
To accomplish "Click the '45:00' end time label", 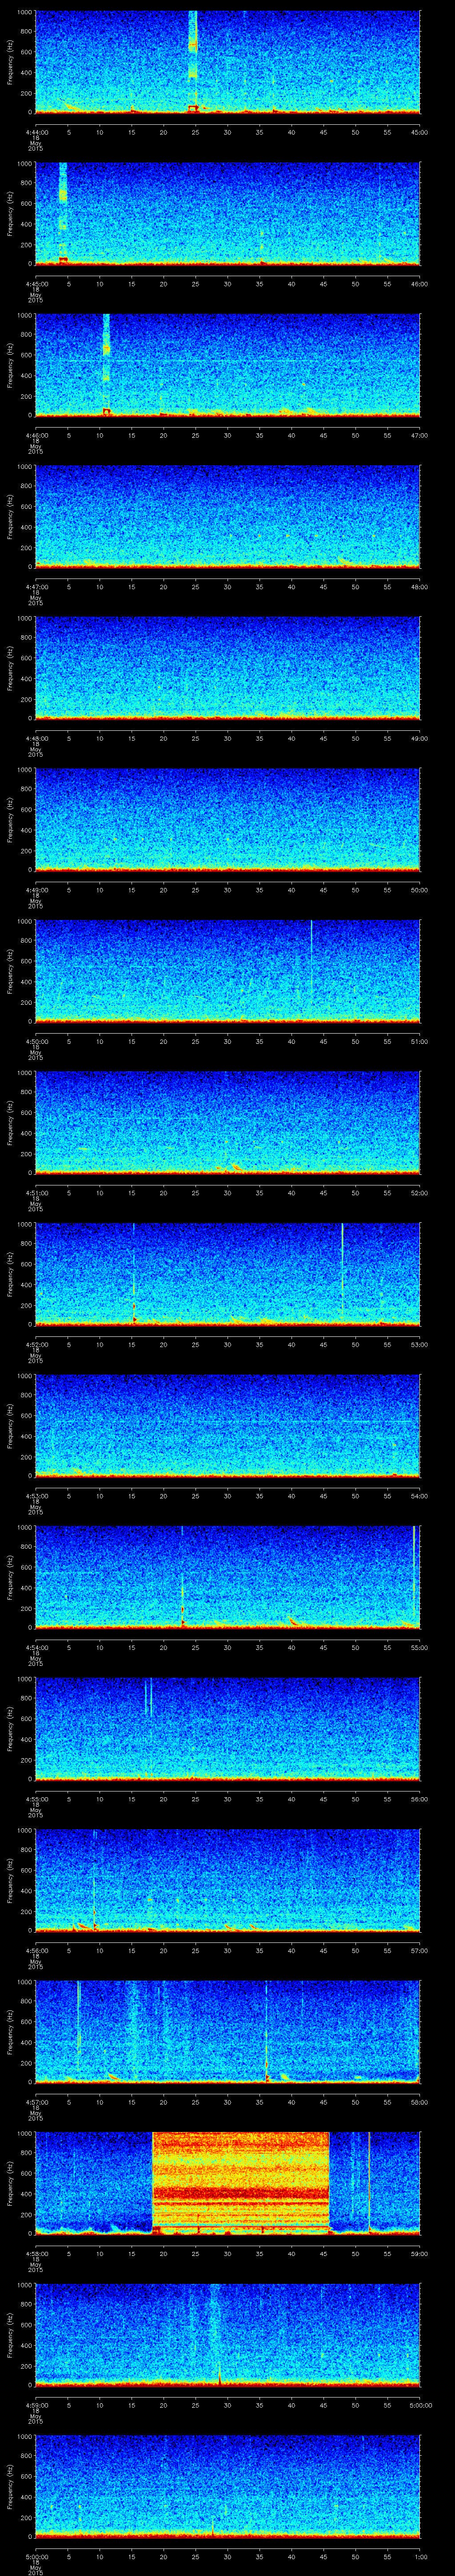I will tap(419, 132).
